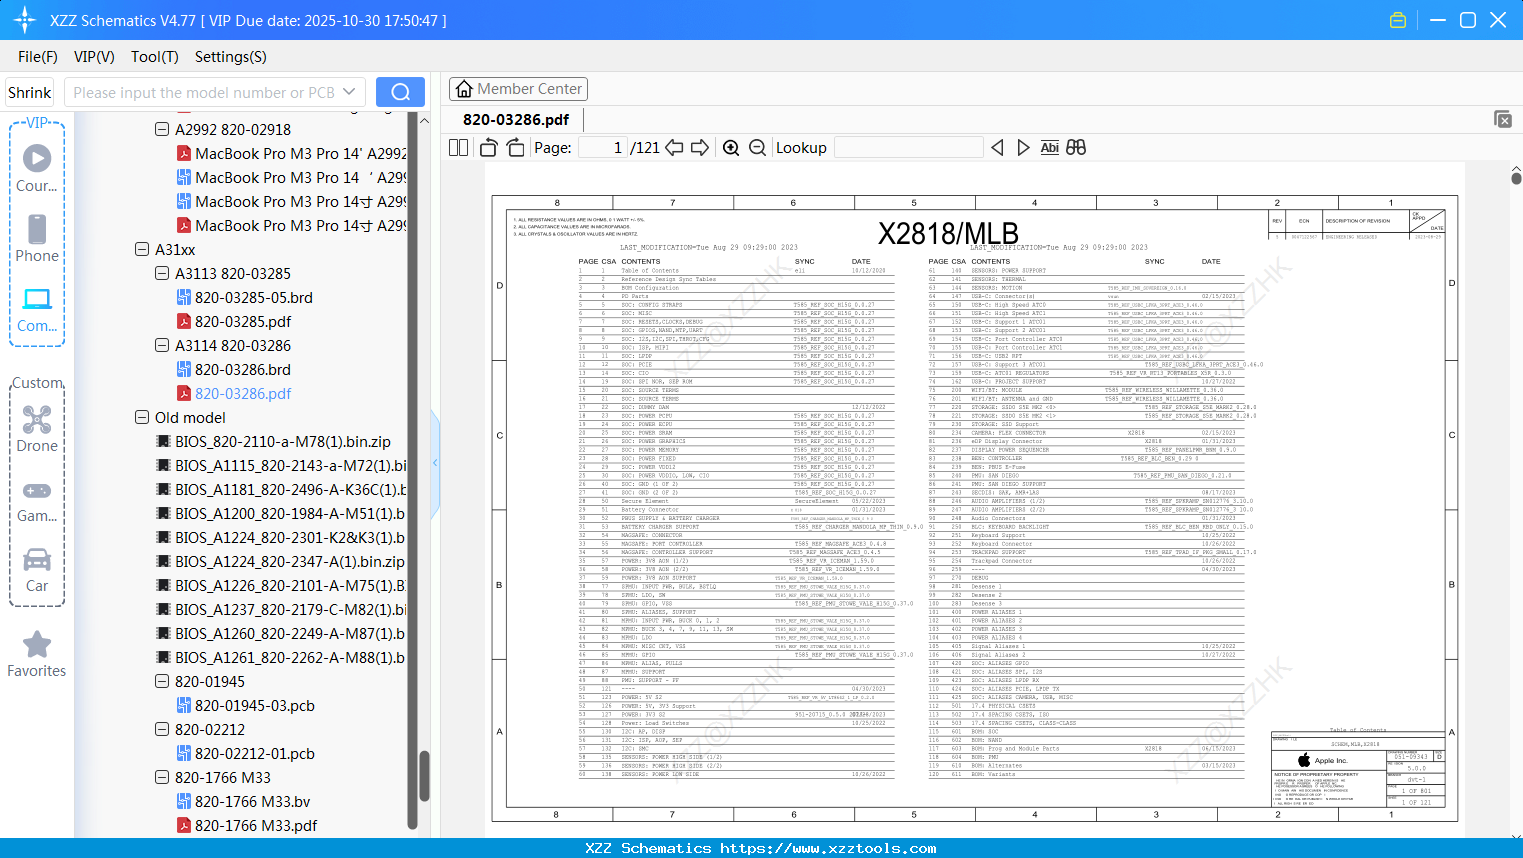Open the Member Center
Viewport: 1523px width, 858px height.
pos(518,89)
